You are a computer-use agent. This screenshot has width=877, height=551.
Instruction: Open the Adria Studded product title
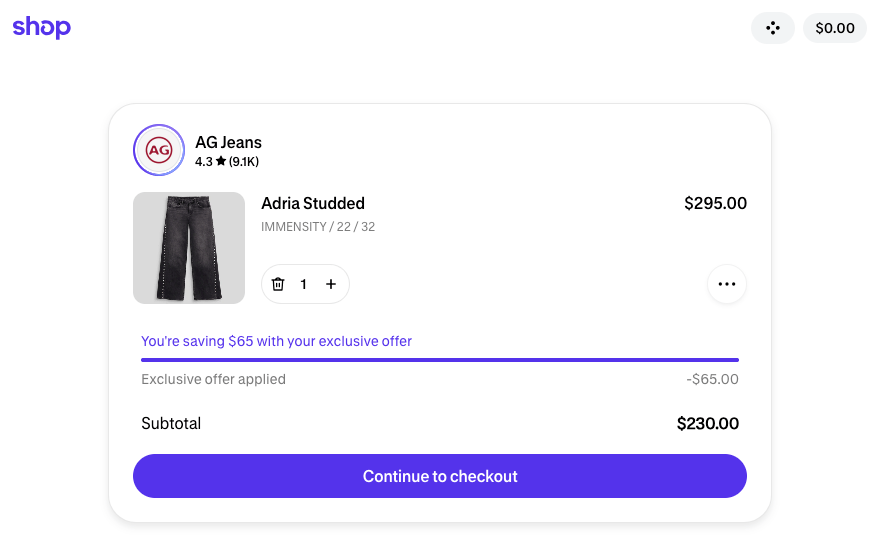[313, 203]
